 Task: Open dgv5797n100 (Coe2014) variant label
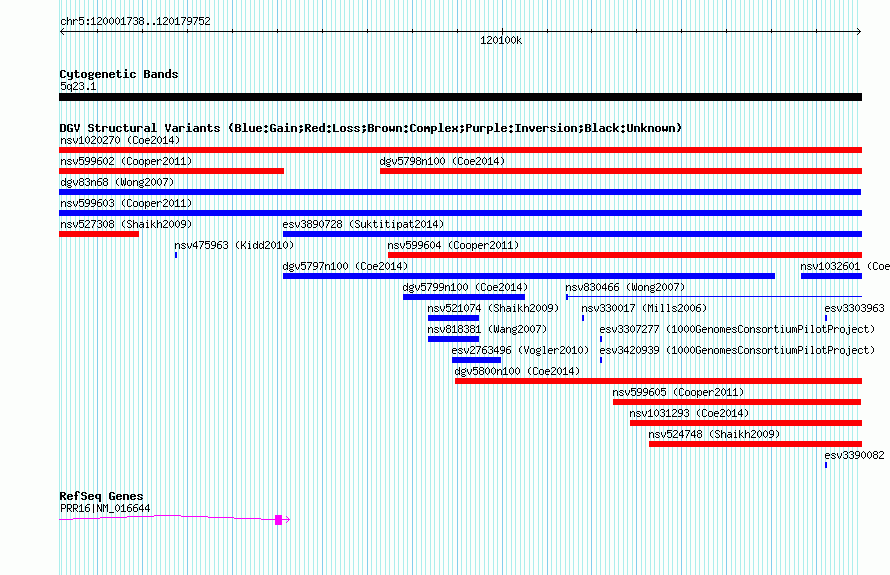click(x=345, y=266)
